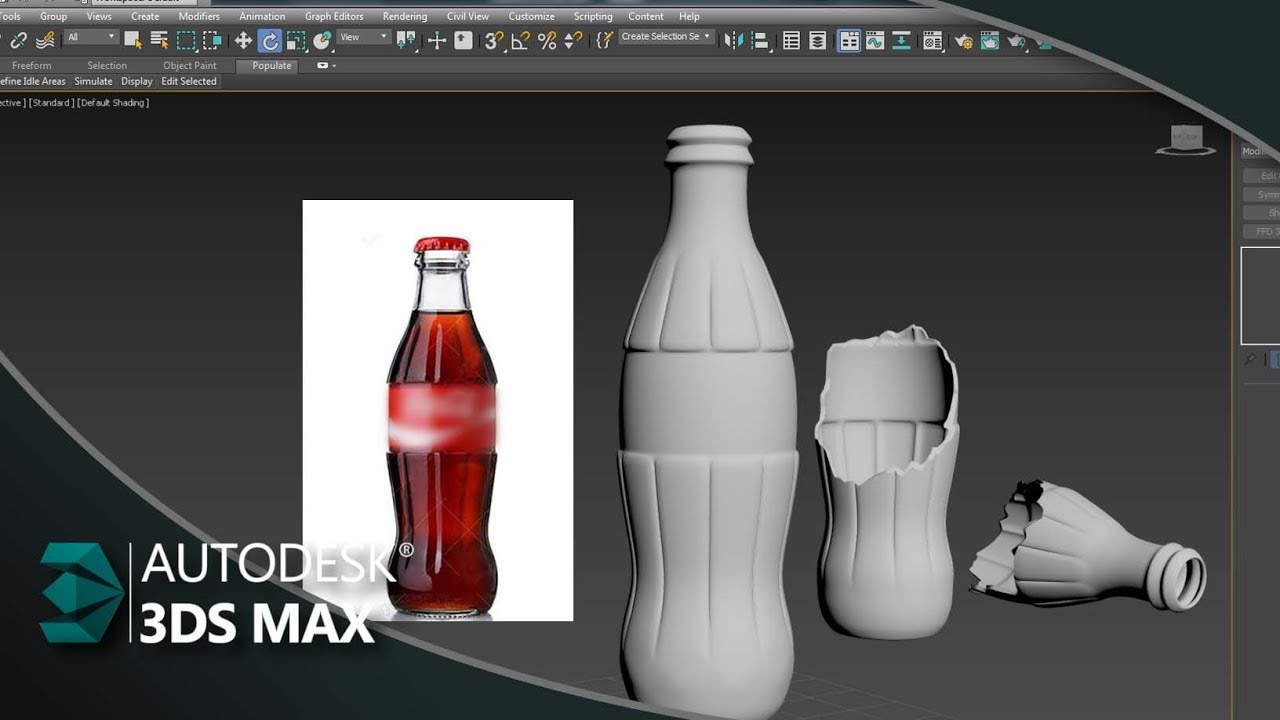Toggle the 3D Snaps button
This screenshot has width=1280, height=720.
(494, 40)
